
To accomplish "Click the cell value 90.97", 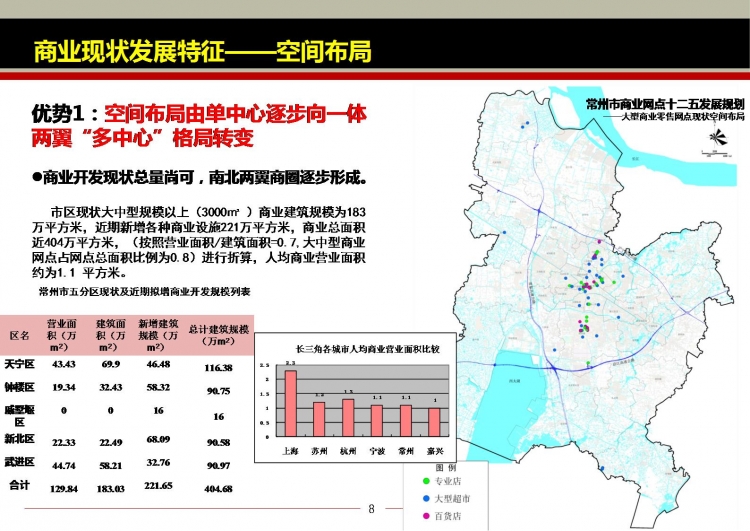I will tap(219, 465).
